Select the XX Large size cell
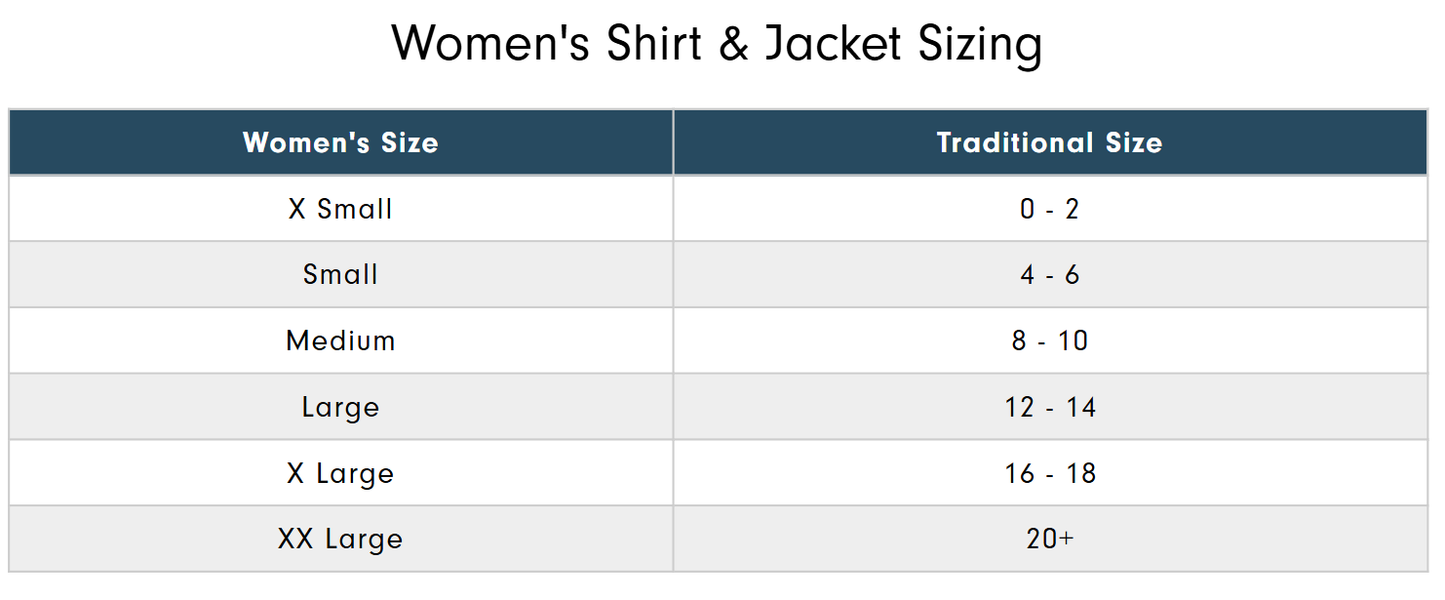1445x600 pixels. pyautogui.click(x=340, y=539)
